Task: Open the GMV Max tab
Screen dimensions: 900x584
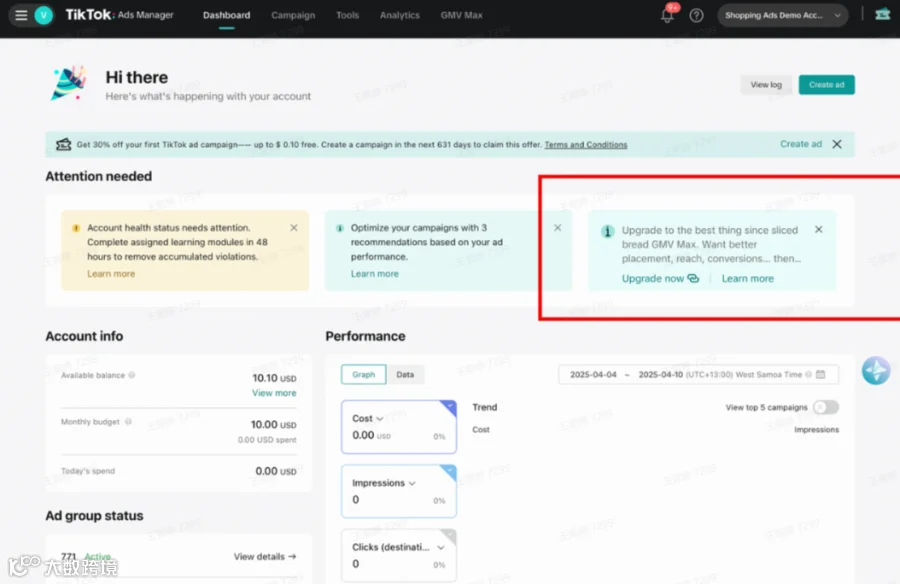Action: (461, 16)
